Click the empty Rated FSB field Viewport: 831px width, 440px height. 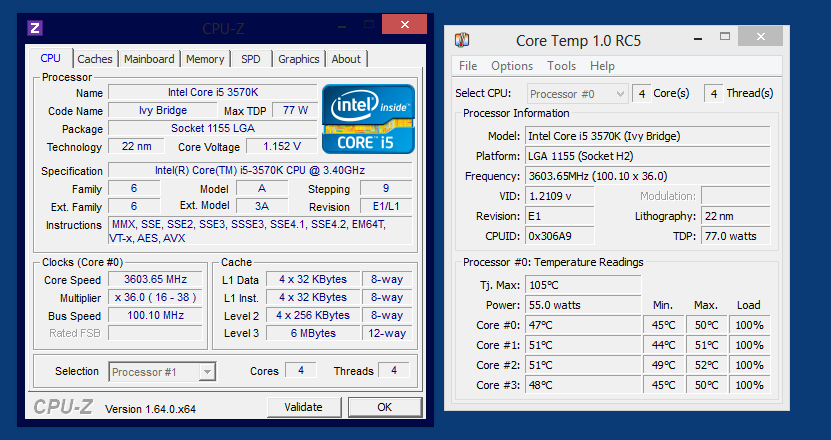[x=155, y=333]
